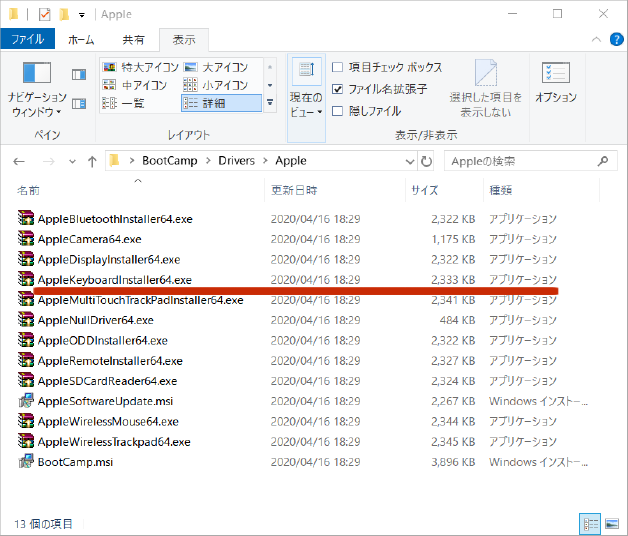This screenshot has width=628, height=536.
Task: Refresh the Apple folder view
Action: (427, 161)
